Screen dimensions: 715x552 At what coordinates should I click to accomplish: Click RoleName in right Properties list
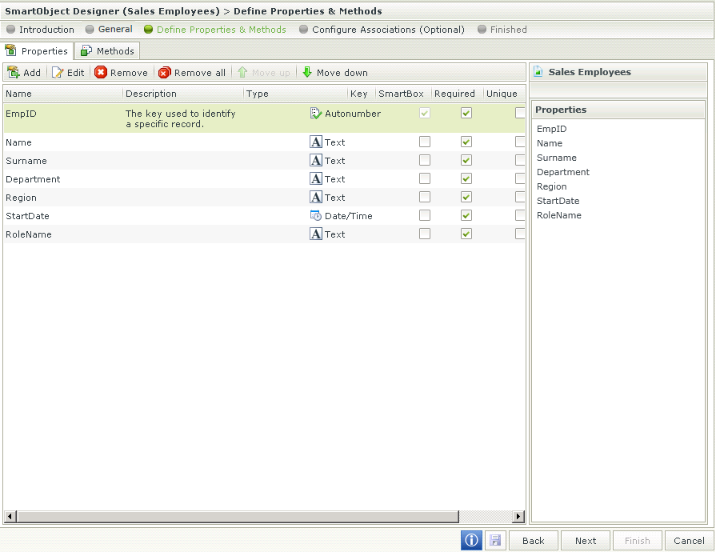click(x=559, y=215)
